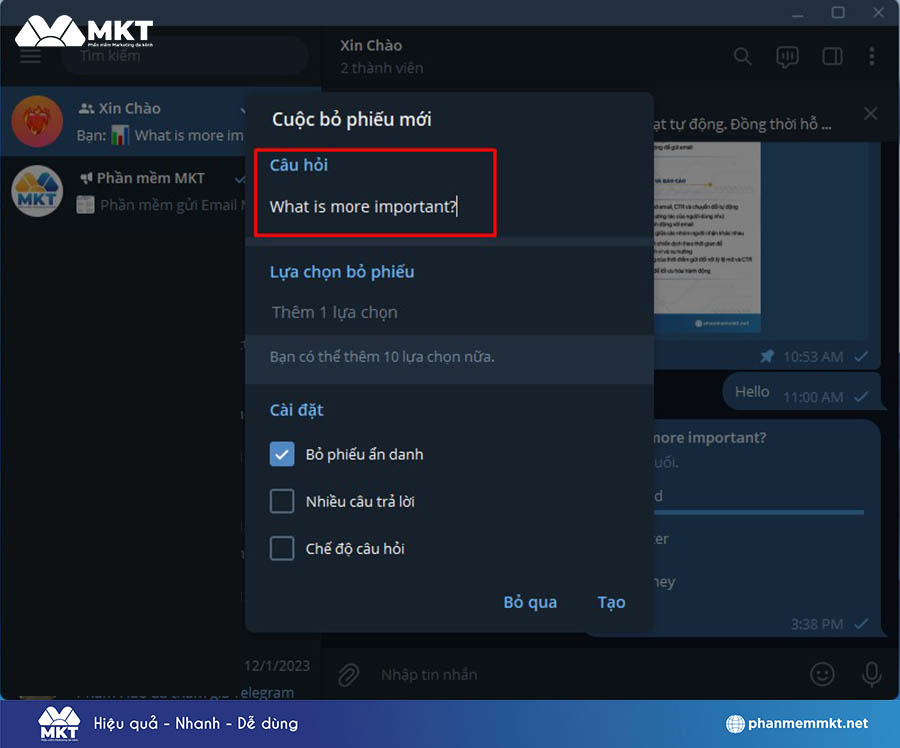
Task: Click Bỏ qua to cancel the poll
Action: pos(530,602)
